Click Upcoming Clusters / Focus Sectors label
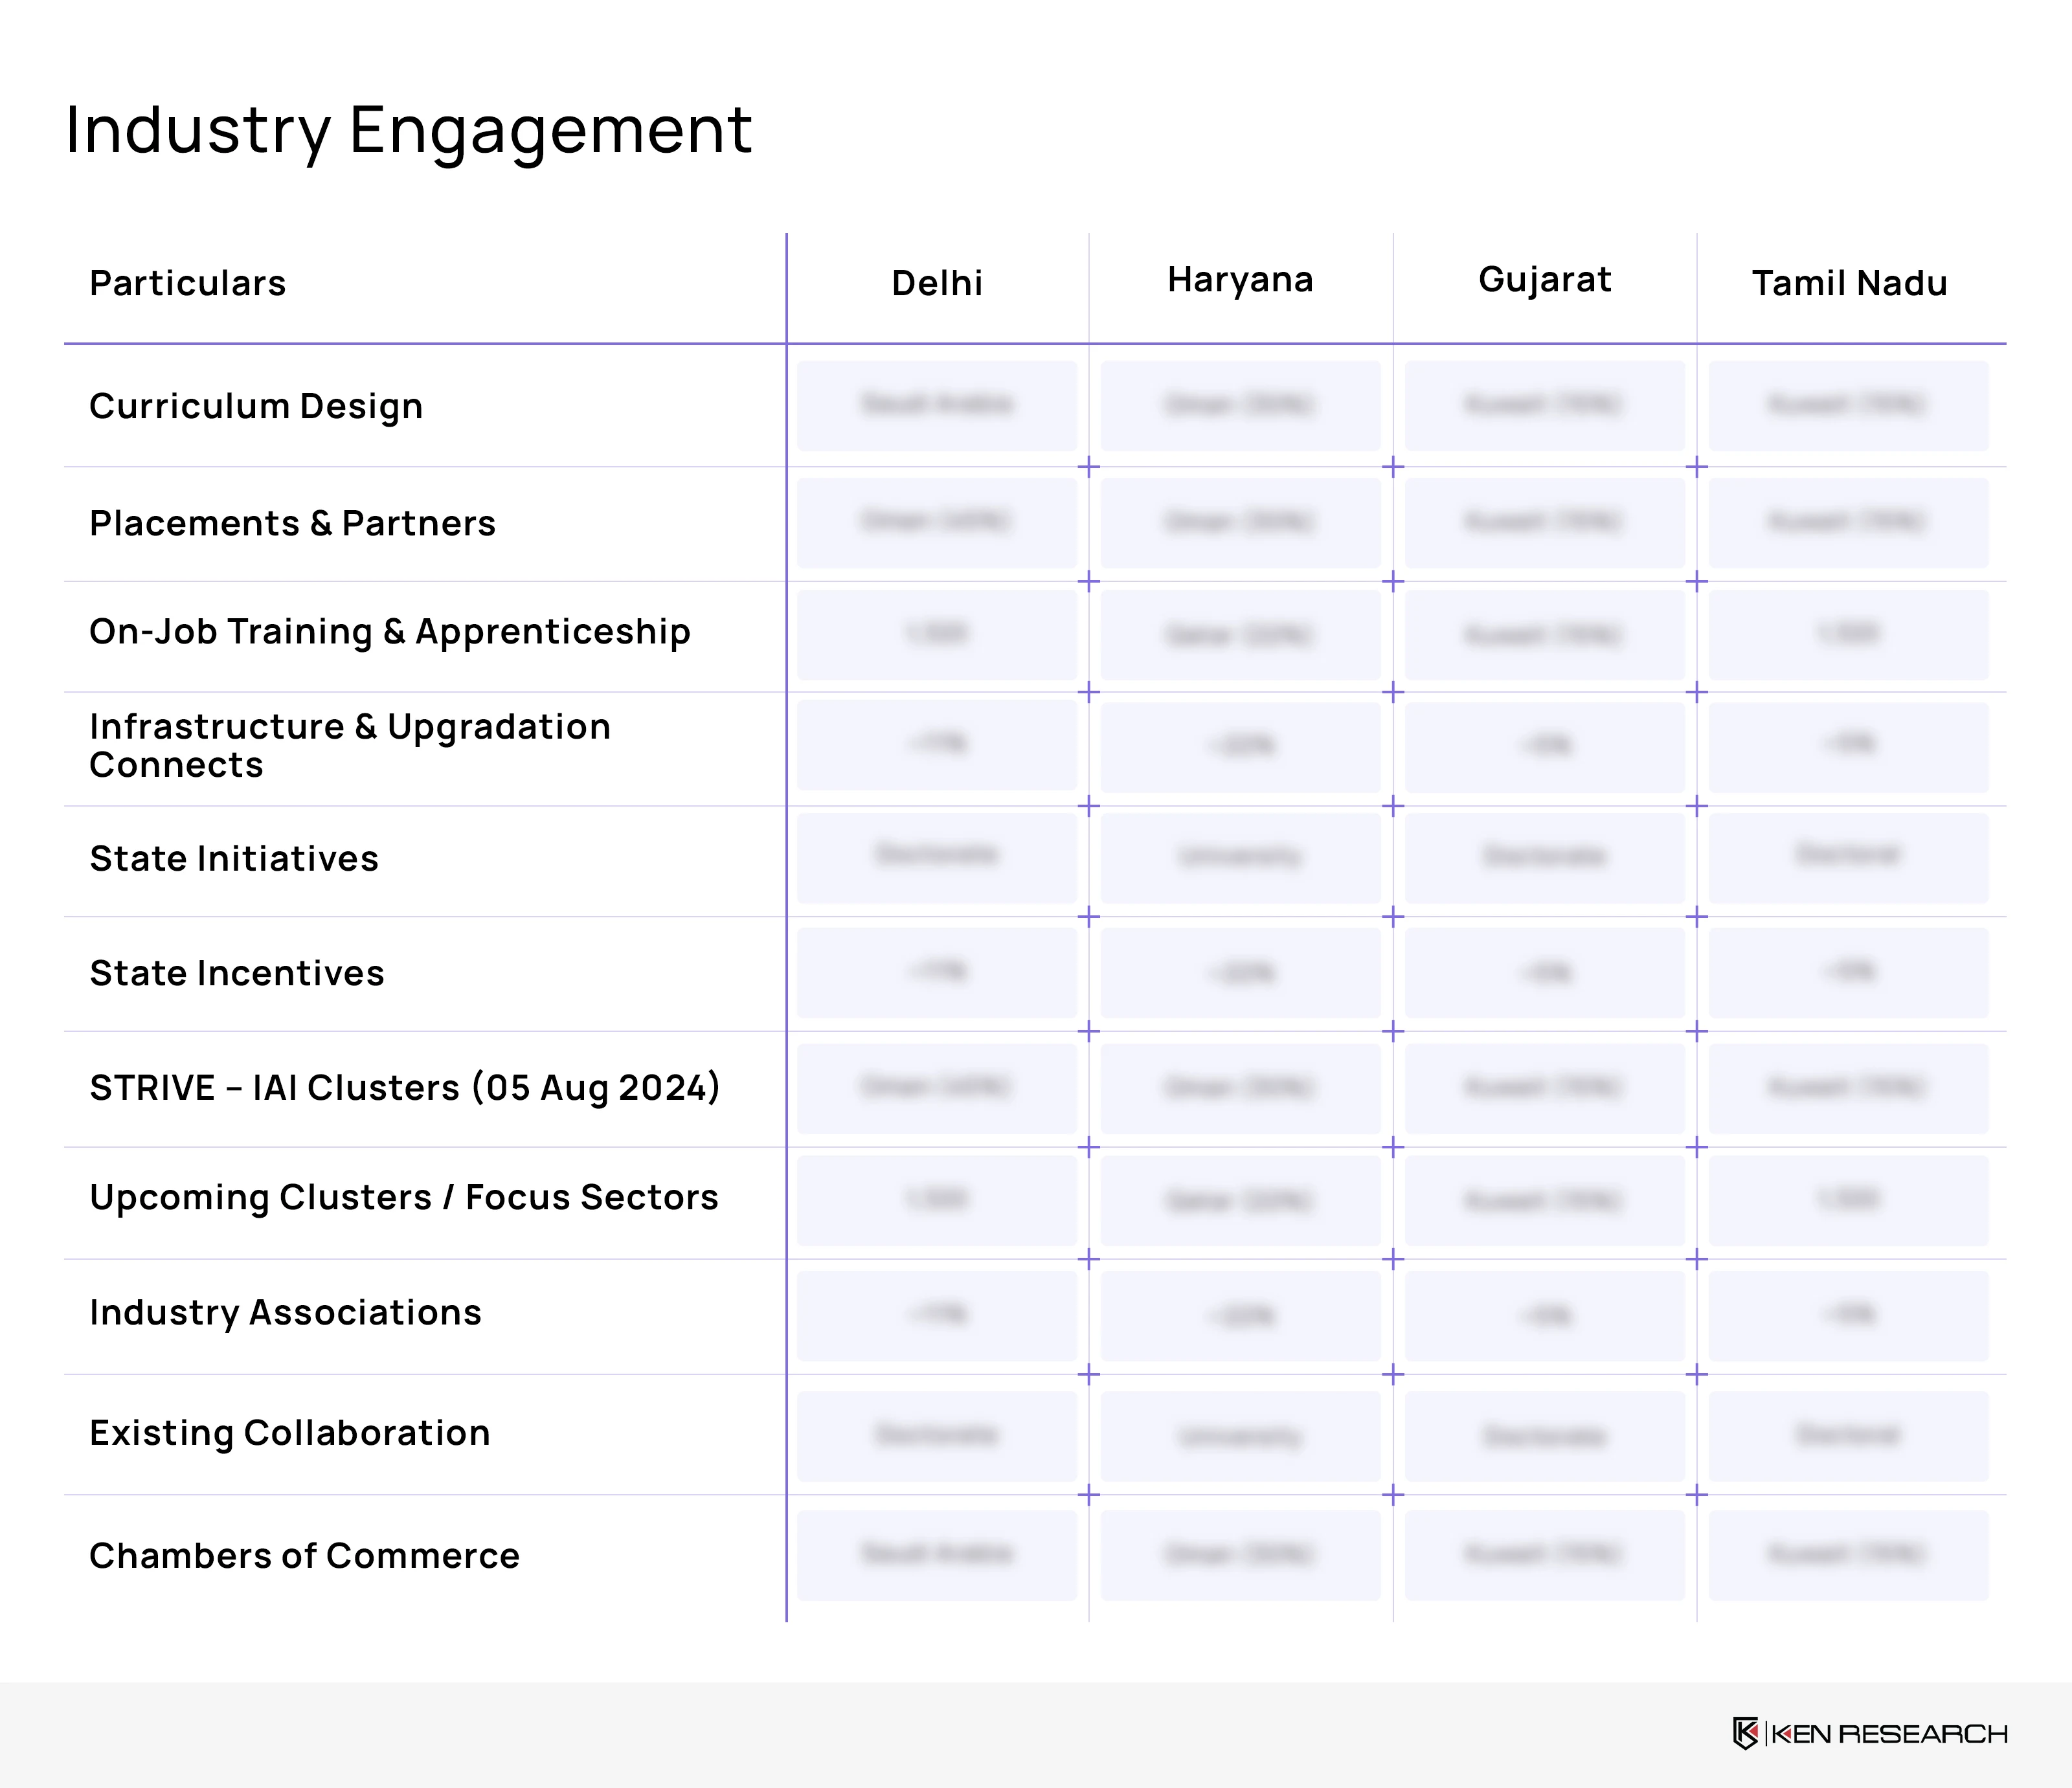This screenshot has width=2072, height=1788. pos(403,1197)
